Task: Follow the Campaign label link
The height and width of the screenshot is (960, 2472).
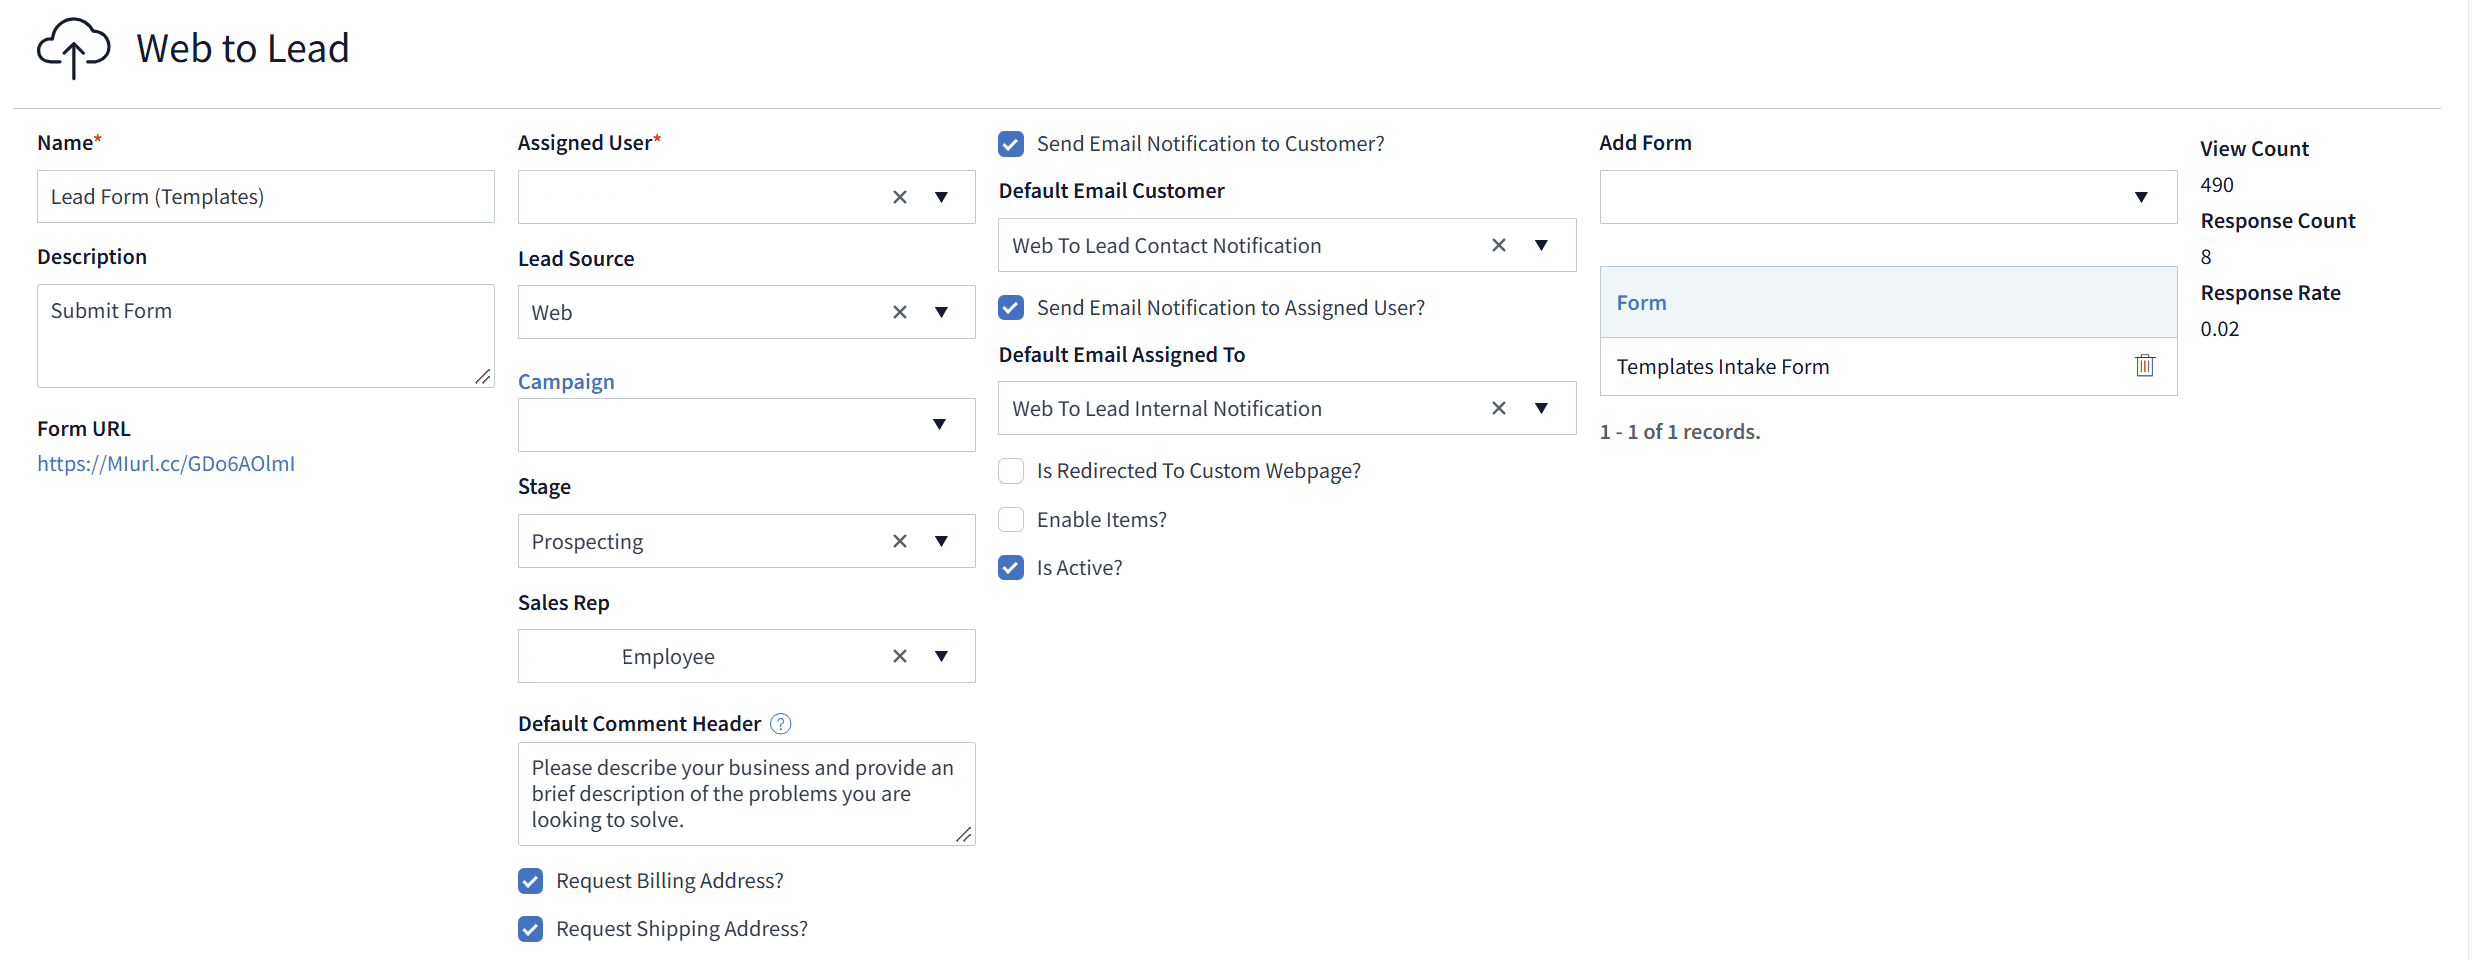Action: click(566, 382)
